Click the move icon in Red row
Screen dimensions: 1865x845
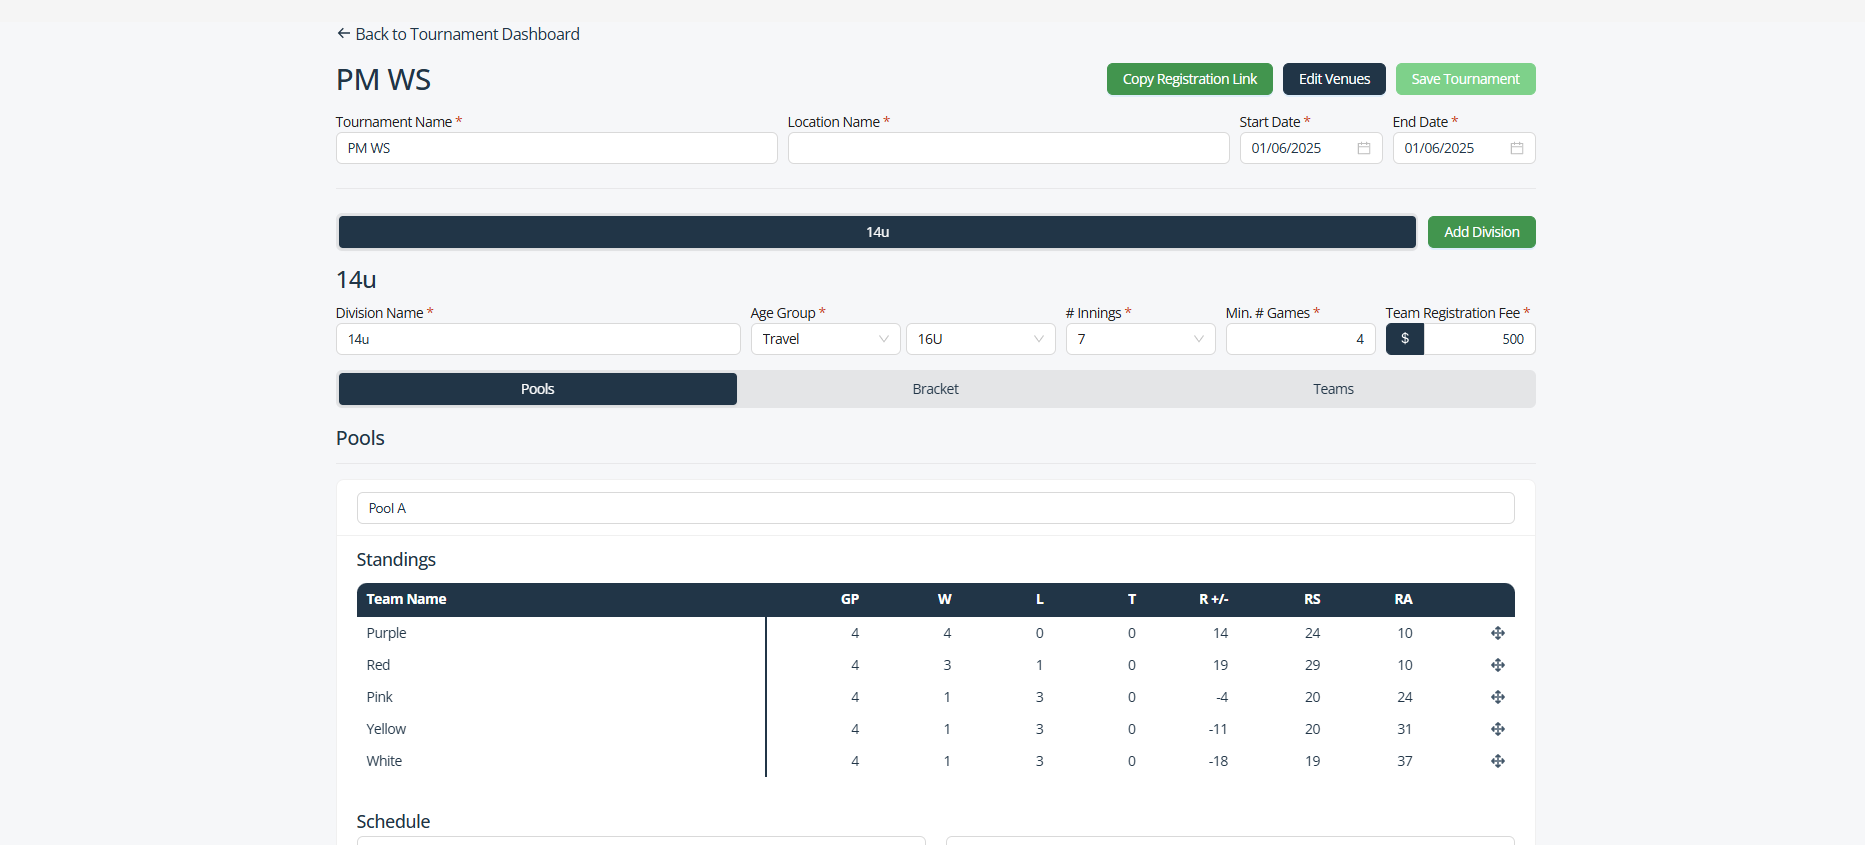coord(1497,665)
